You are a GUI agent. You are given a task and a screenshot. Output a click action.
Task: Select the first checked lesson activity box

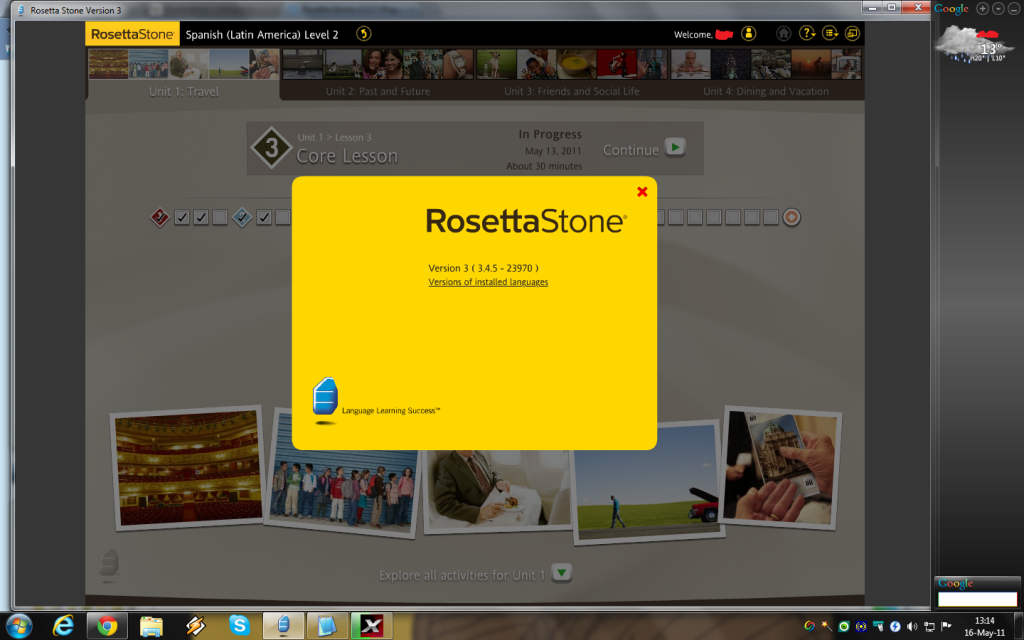click(x=182, y=217)
